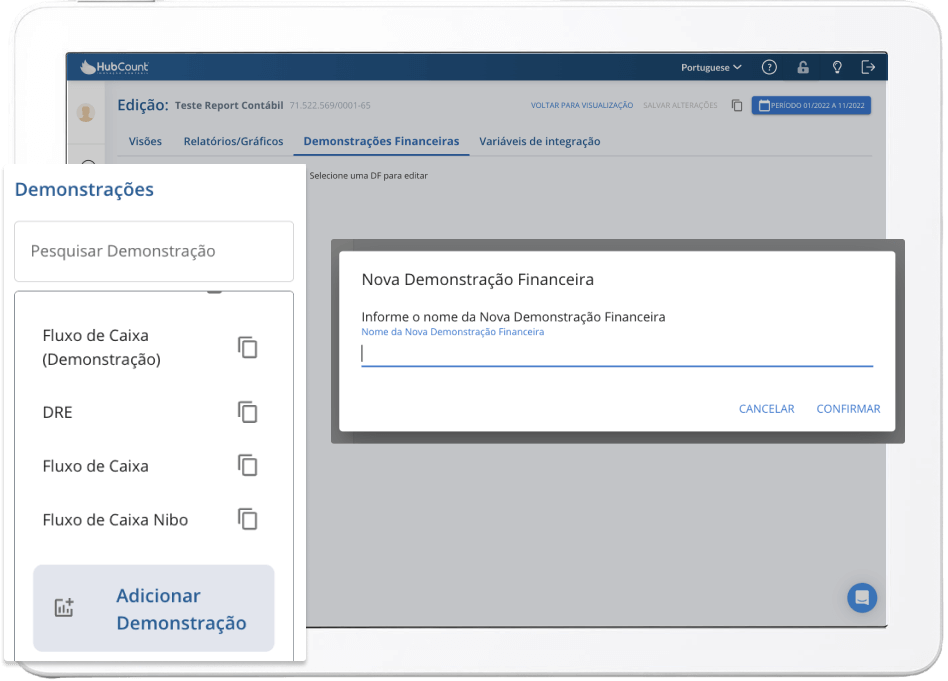The height and width of the screenshot is (681, 948).
Task: Open the chat bubble widget
Action: tap(862, 598)
